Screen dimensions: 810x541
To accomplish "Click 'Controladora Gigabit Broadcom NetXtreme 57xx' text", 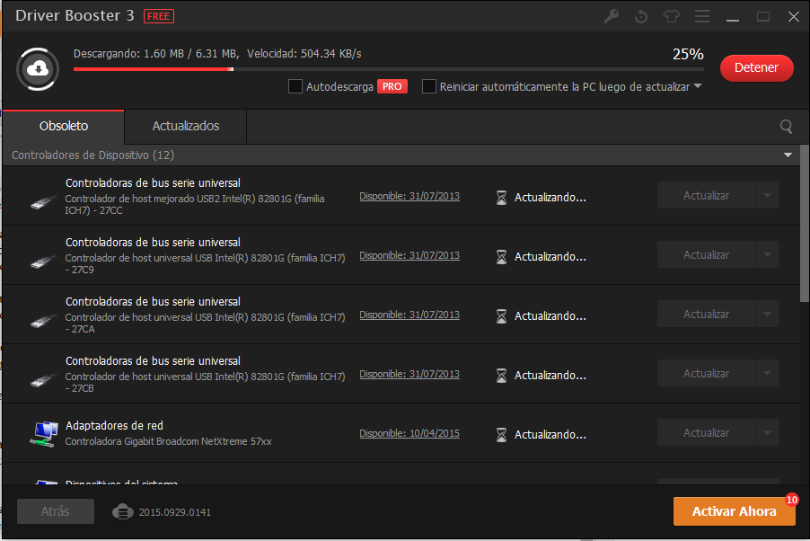I will coord(168,442).
